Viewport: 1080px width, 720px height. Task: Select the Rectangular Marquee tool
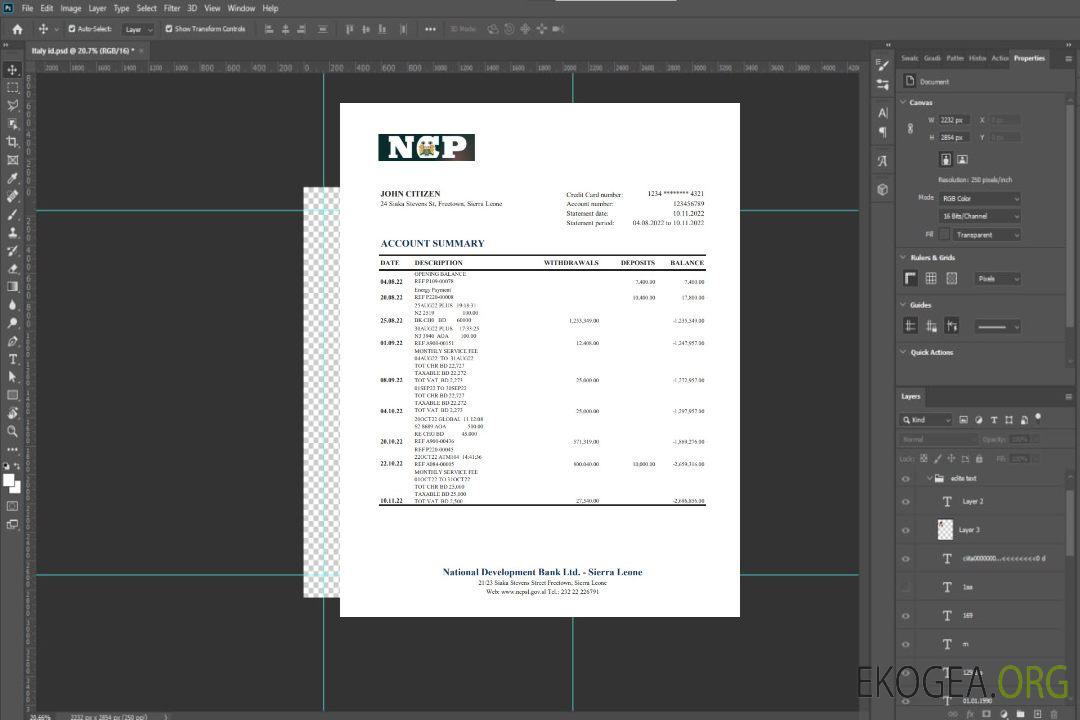tap(12, 87)
